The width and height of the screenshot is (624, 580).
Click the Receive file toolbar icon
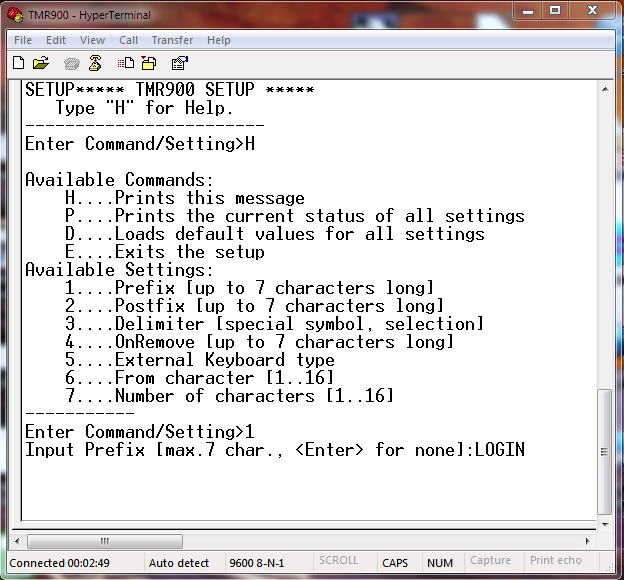point(149,63)
